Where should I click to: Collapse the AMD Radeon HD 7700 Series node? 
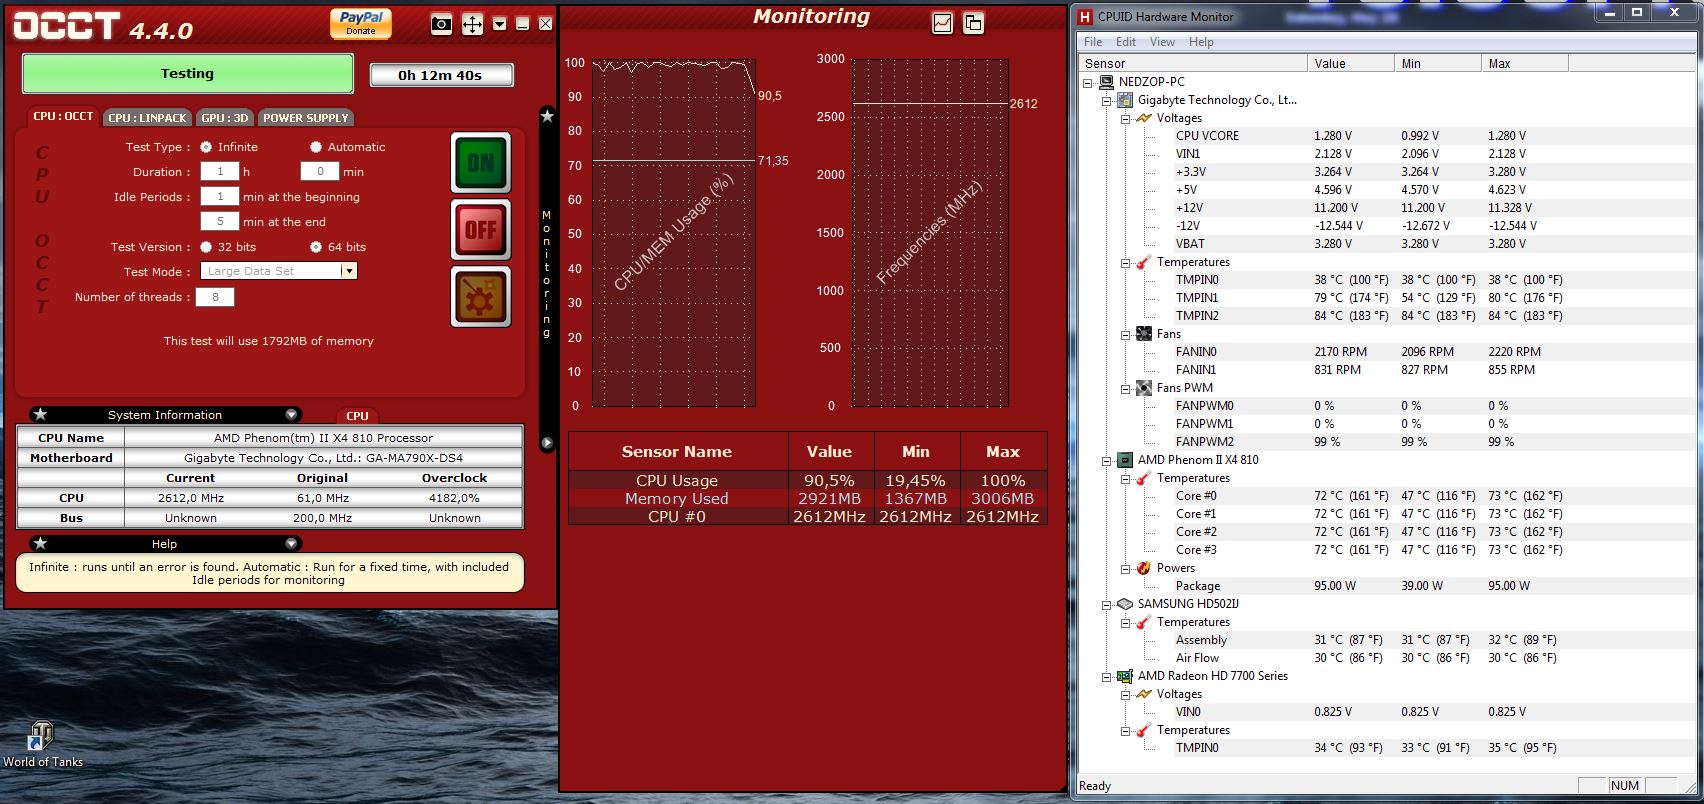[1107, 676]
